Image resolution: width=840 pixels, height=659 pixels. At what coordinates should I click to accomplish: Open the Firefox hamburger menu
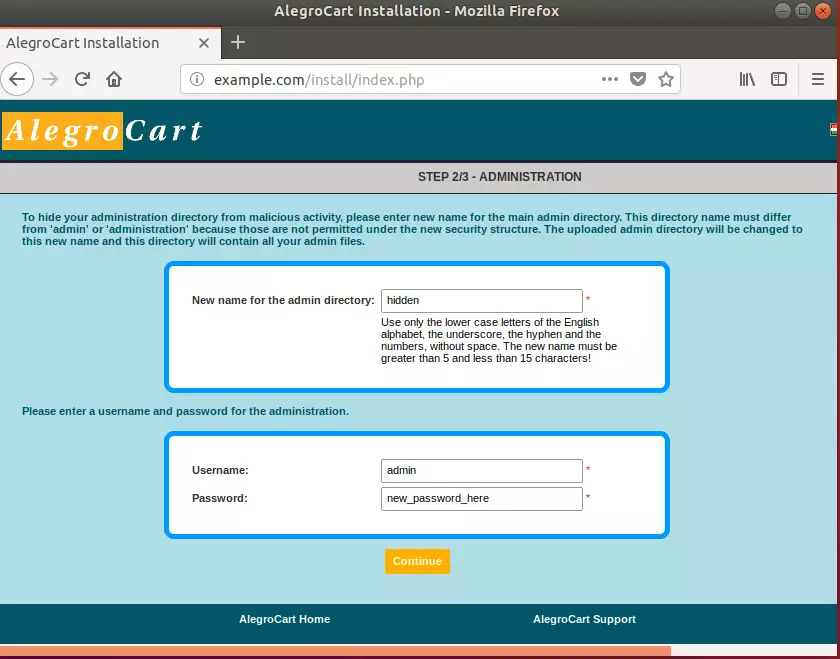coord(818,79)
